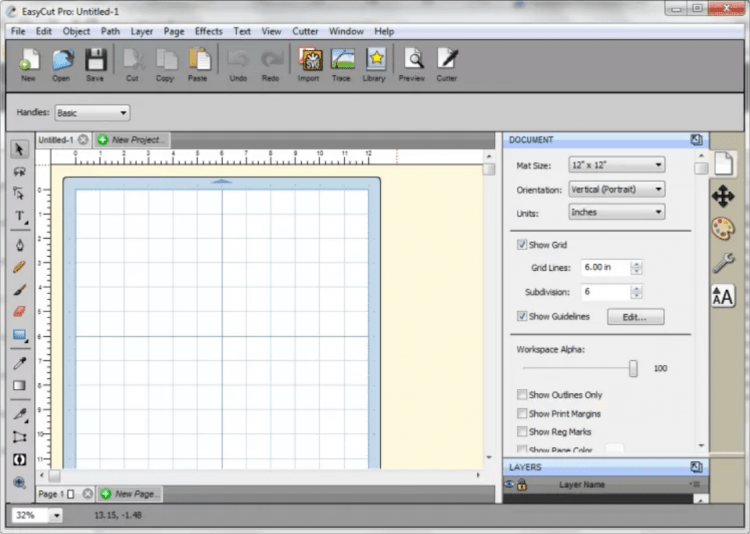
Task: Create a new file with New icon
Action: tap(29, 65)
